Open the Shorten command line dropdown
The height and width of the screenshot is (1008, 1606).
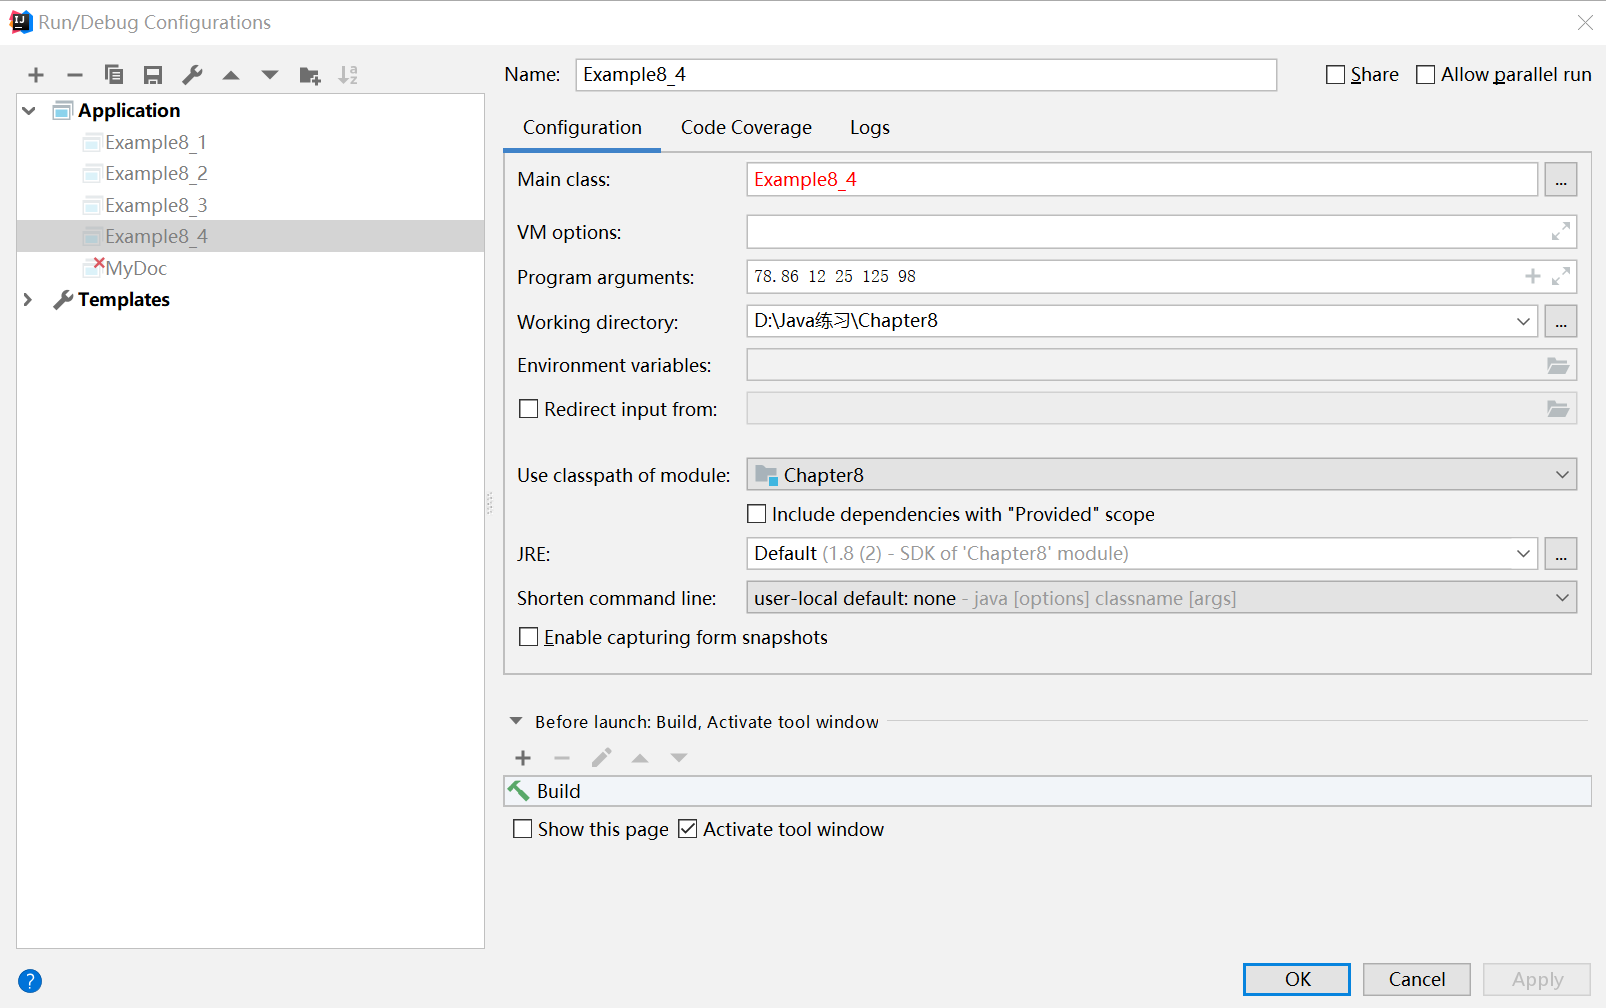click(1161, 598)
